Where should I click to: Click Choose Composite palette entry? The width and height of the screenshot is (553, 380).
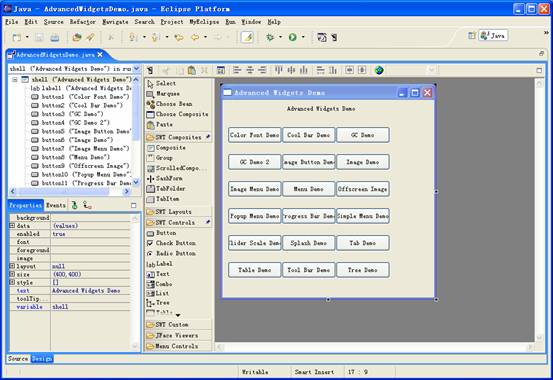177,114
